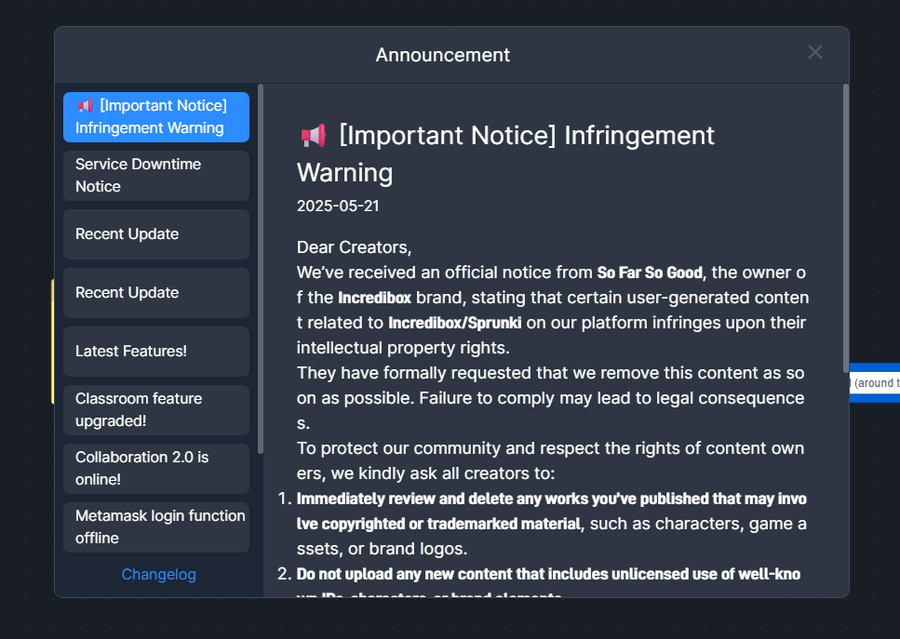Screen dimensions: 900x639
Task: Follow the Changelog link
Action: (x=158, y=574)
